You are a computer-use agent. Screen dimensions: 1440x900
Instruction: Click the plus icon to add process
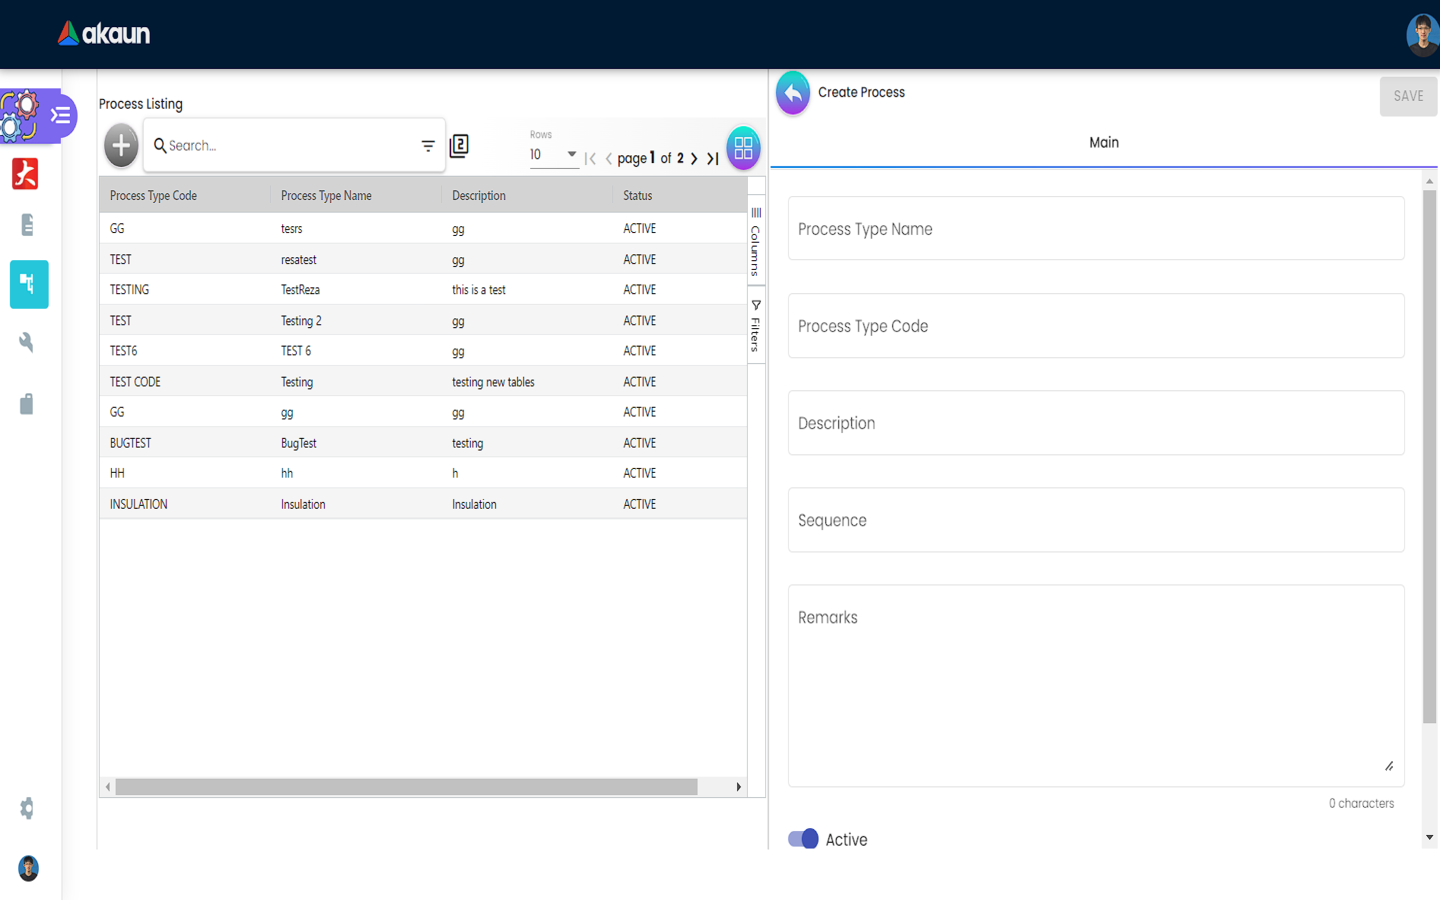pos(121,146)
